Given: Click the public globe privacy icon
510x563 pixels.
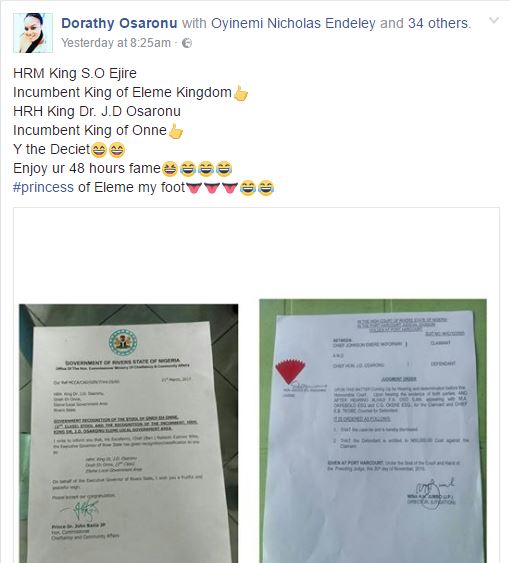Looking at the screenshot, I should point(187,43).
